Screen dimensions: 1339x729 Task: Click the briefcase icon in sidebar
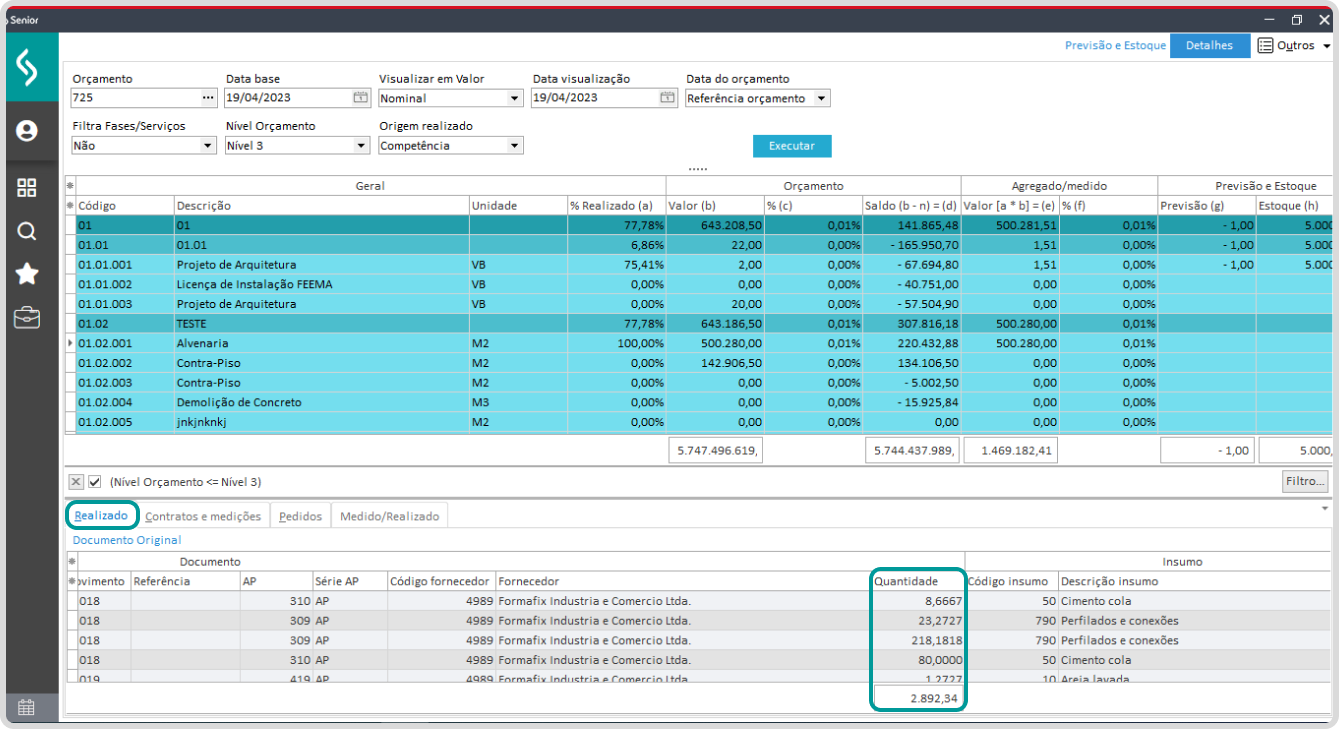(x=27, y=318)
